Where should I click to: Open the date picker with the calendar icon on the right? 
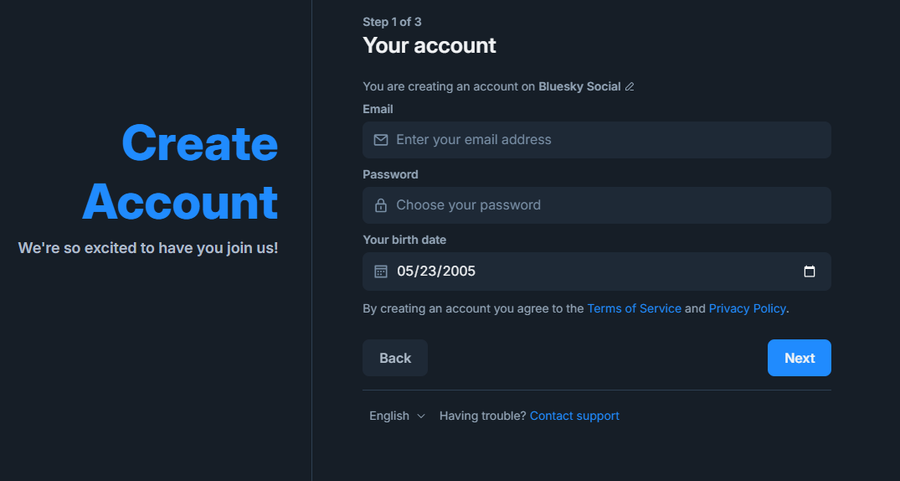(809, 271)
